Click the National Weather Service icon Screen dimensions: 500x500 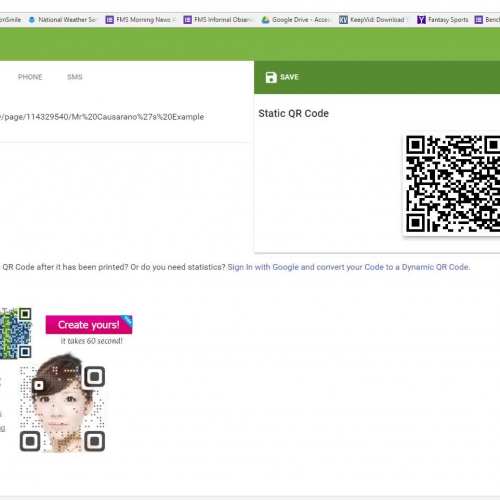point(32,20)
